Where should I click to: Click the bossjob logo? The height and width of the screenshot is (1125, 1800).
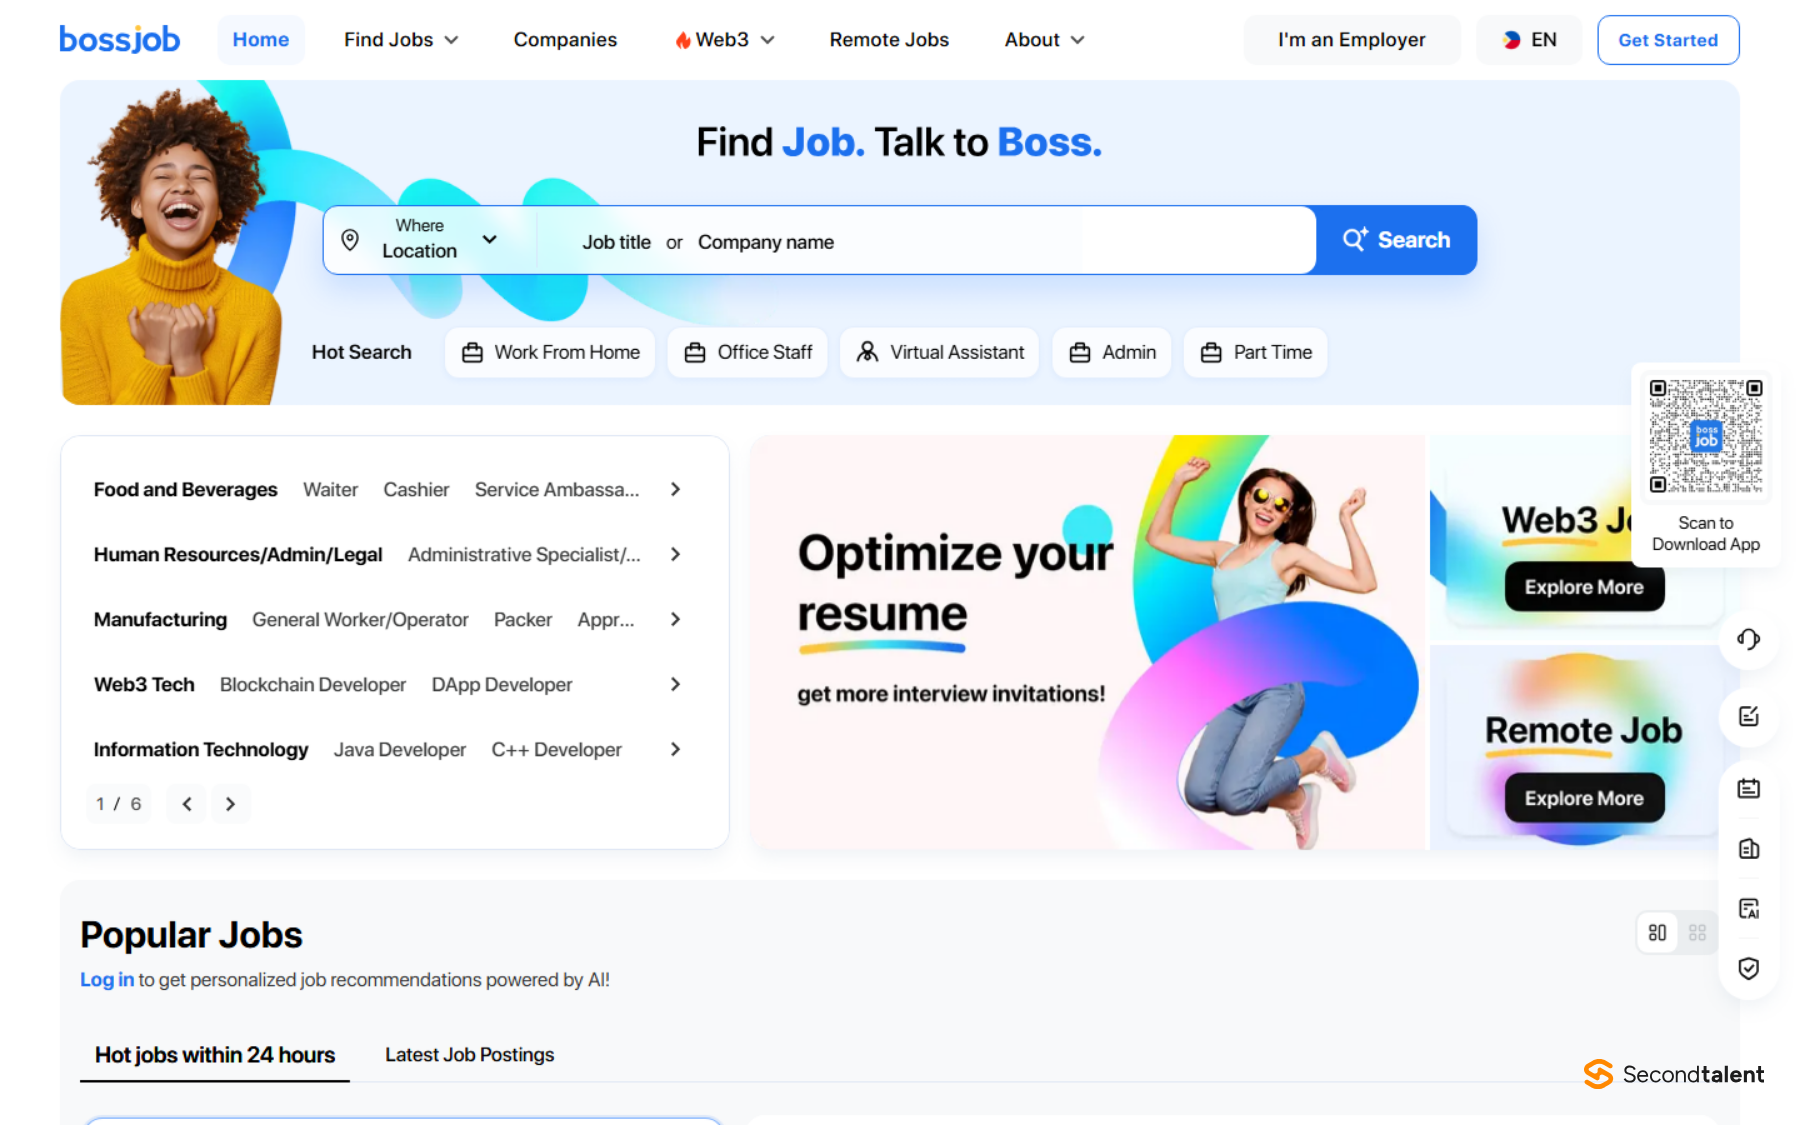pos(120,40)
